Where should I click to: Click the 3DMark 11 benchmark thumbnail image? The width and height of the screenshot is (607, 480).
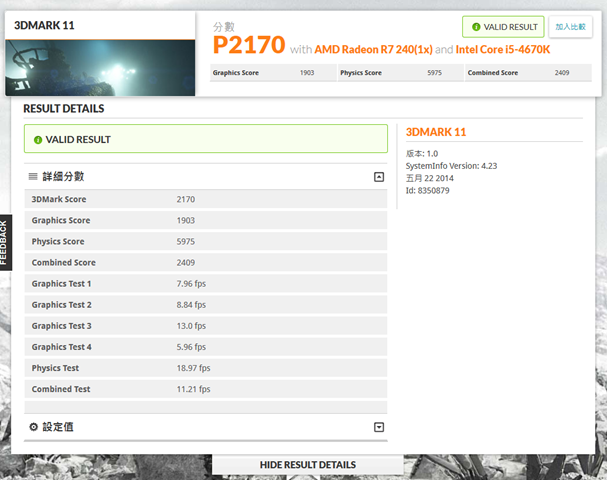click(100, 68)
